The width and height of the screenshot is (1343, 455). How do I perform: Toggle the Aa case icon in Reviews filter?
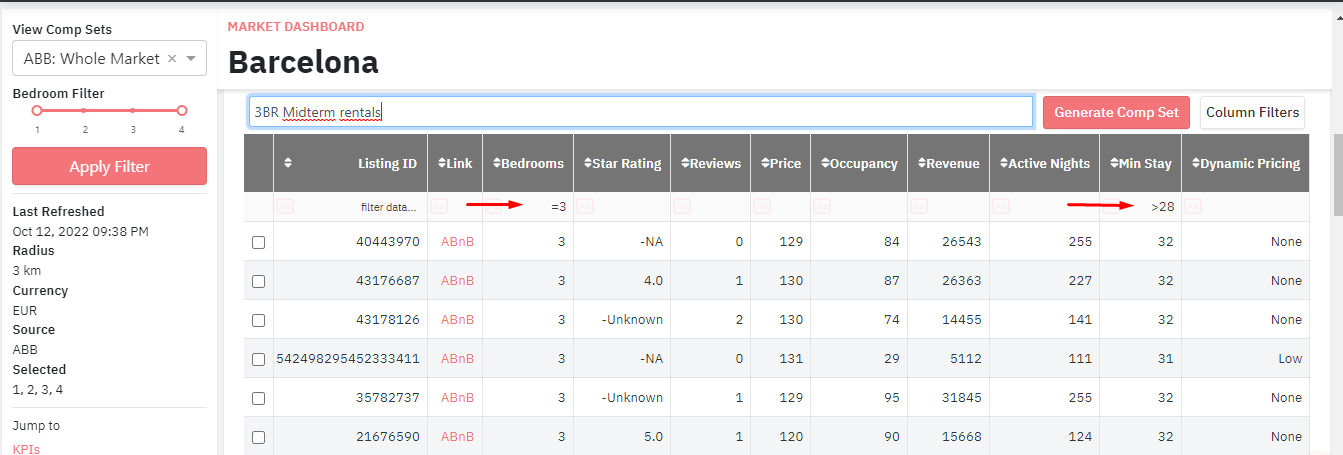pos(682,207)
